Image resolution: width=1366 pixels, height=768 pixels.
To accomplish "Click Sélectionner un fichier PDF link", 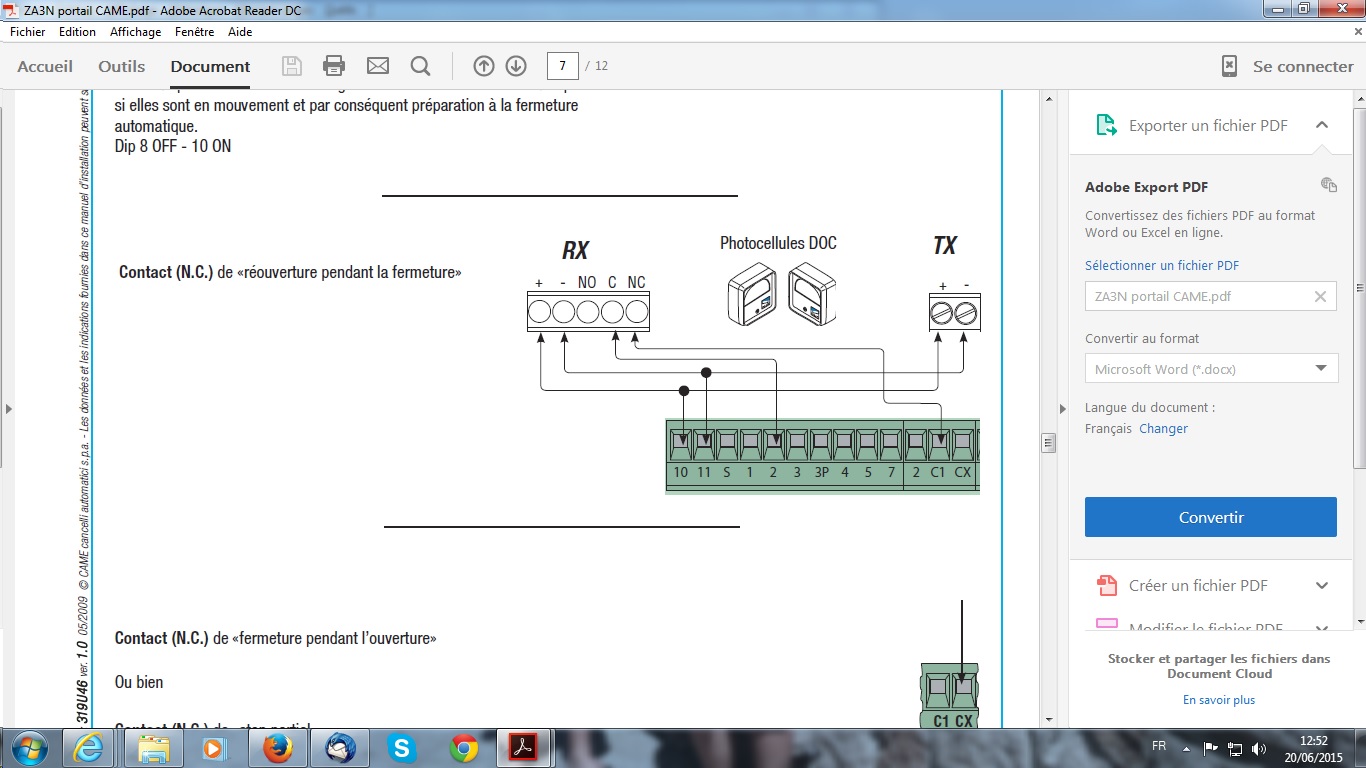I will [1162, 265].
